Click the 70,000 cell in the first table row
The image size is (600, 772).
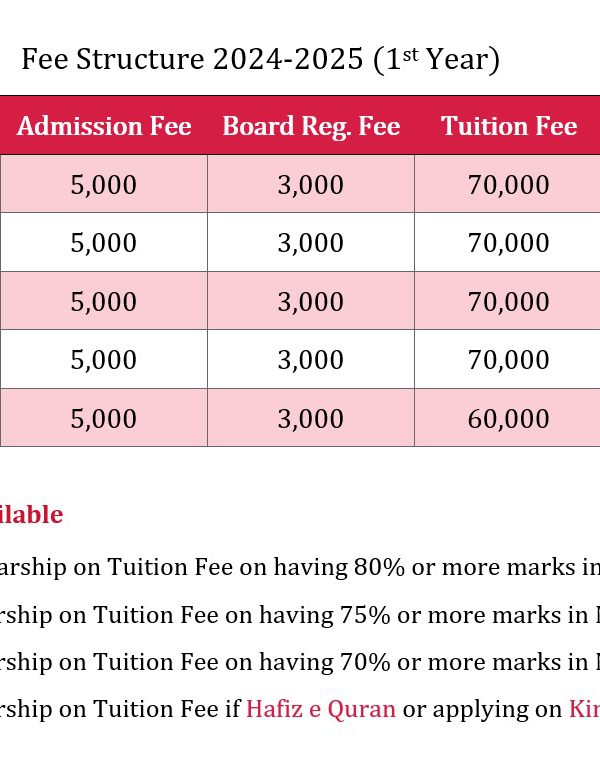(x=509, y=185)
